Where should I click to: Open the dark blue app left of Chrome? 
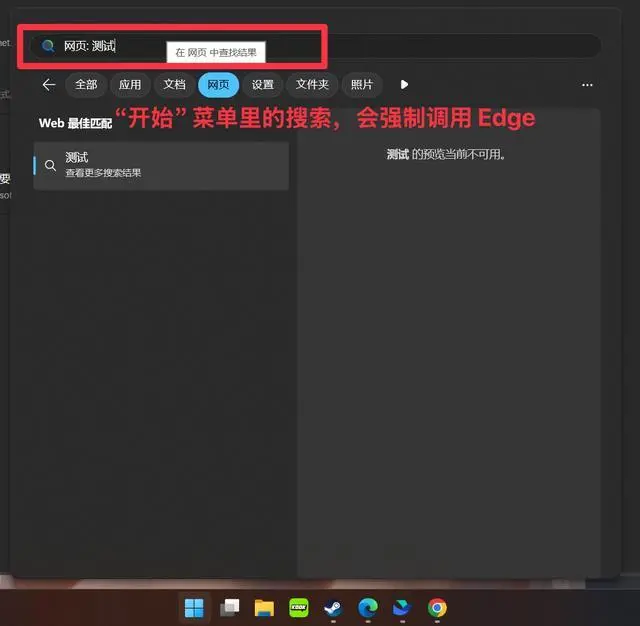point(401,608)
